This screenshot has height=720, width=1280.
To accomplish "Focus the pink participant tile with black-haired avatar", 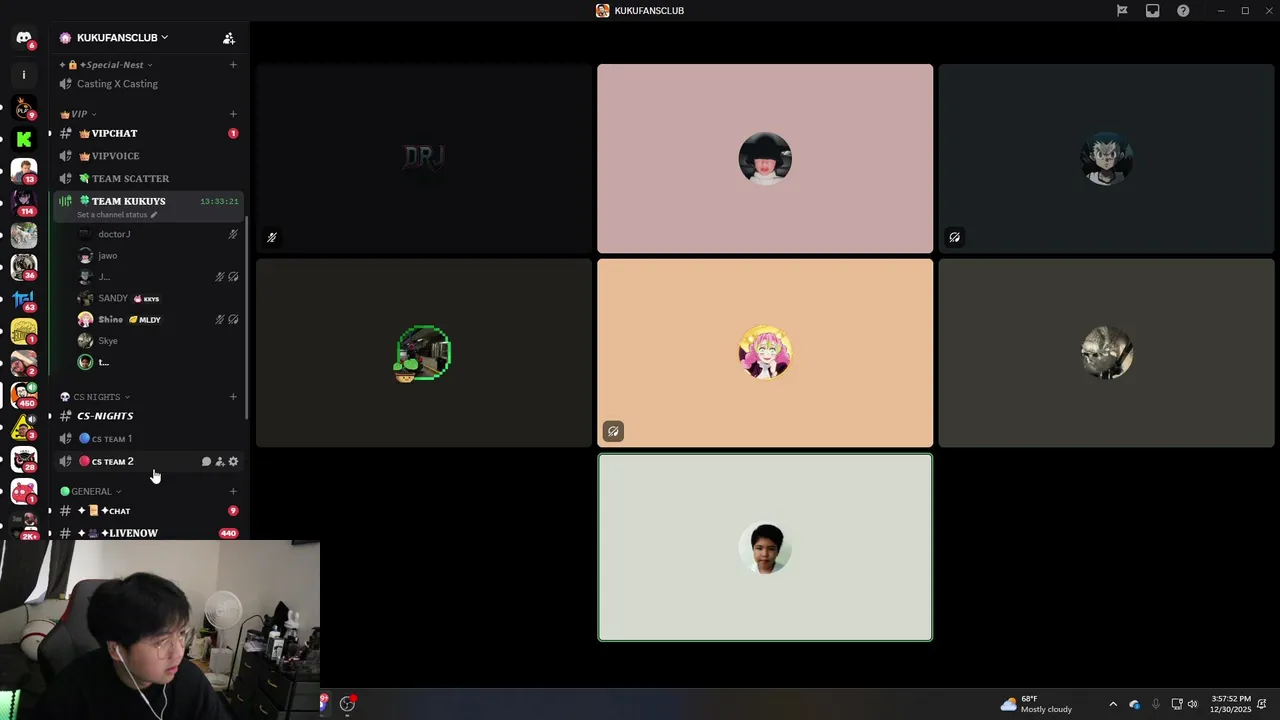I will [765, 158].
